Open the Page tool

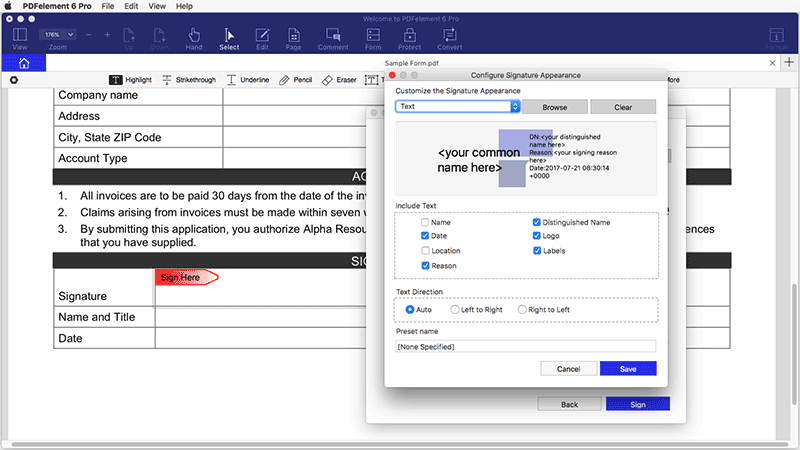coord(293,39)
